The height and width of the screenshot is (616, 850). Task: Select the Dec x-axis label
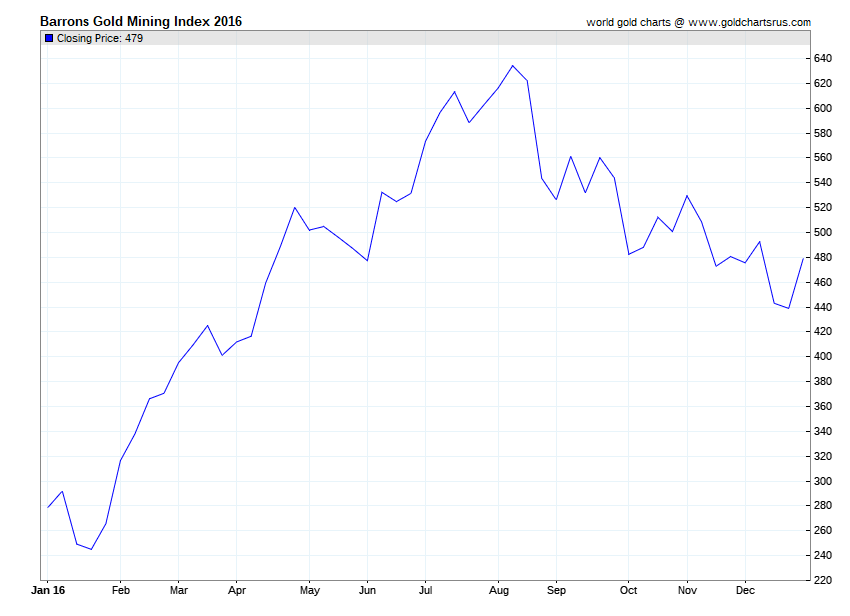pyautogui.click(x=745, y=590)
